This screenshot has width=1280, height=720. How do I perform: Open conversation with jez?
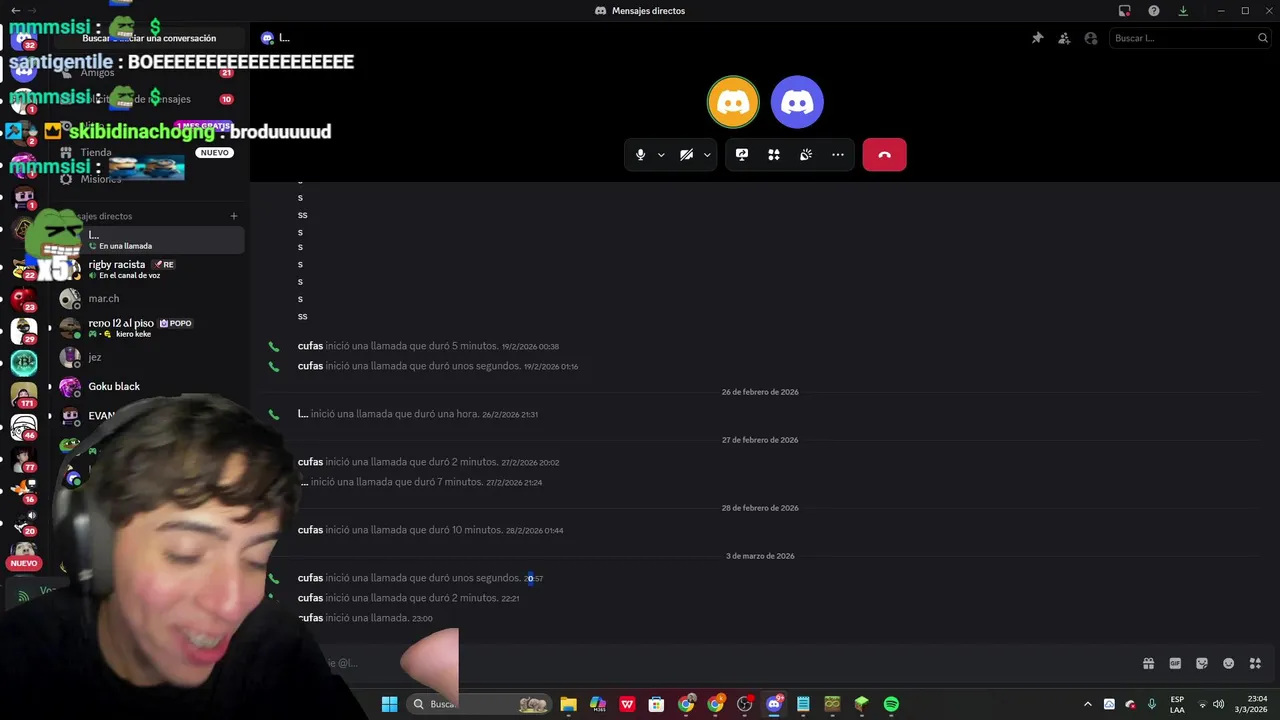[150, 357]
